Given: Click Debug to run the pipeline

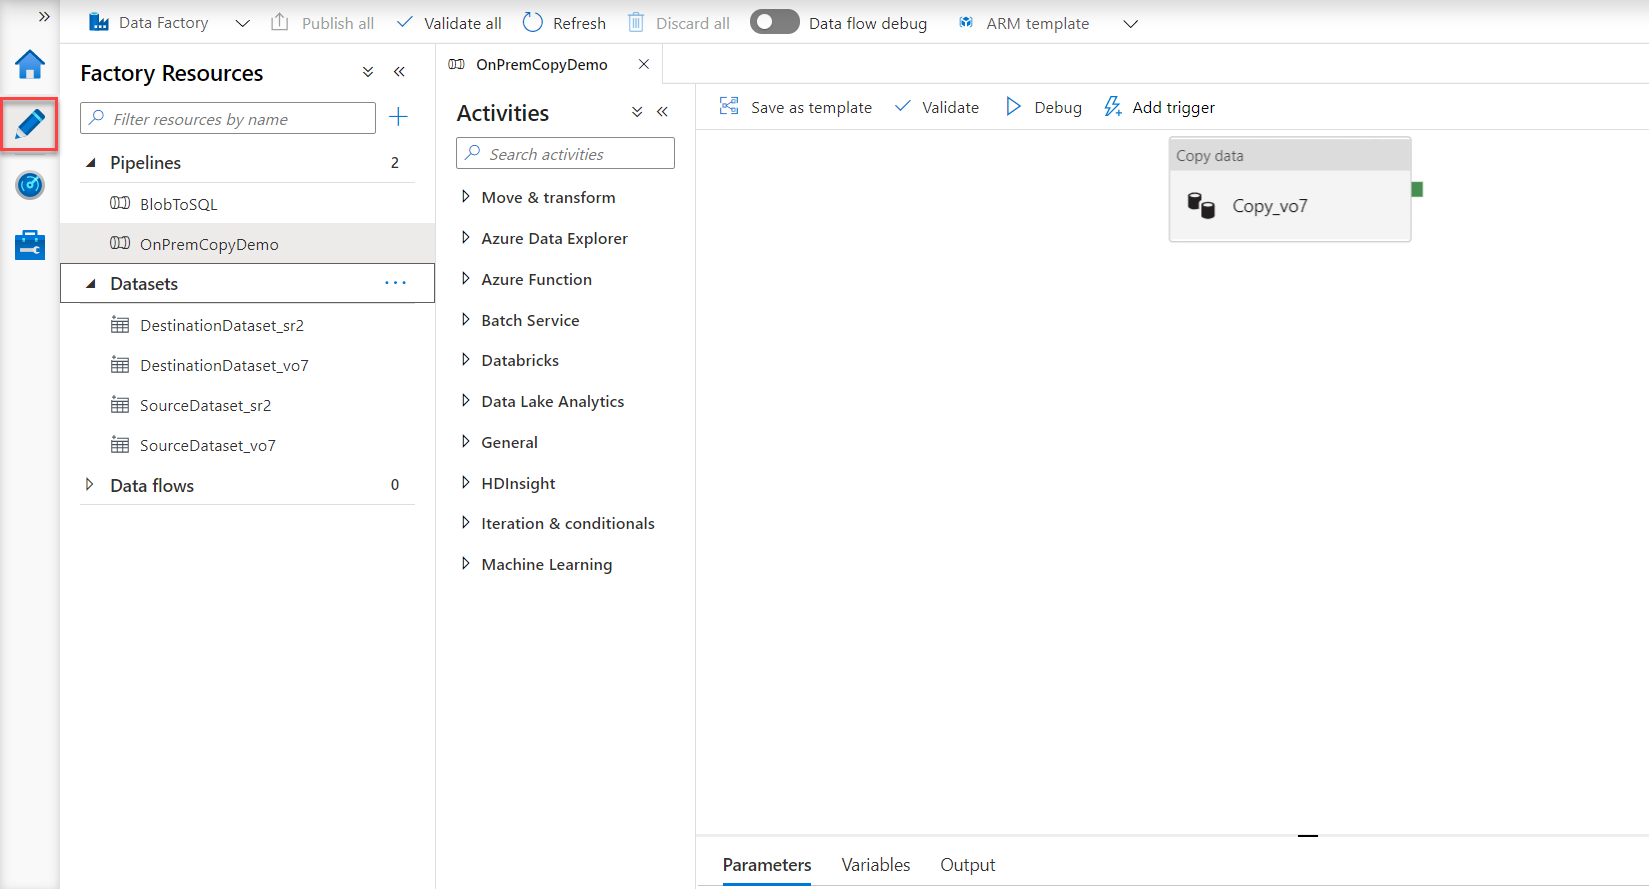Looking at the screenshot, I should 1043,107.
